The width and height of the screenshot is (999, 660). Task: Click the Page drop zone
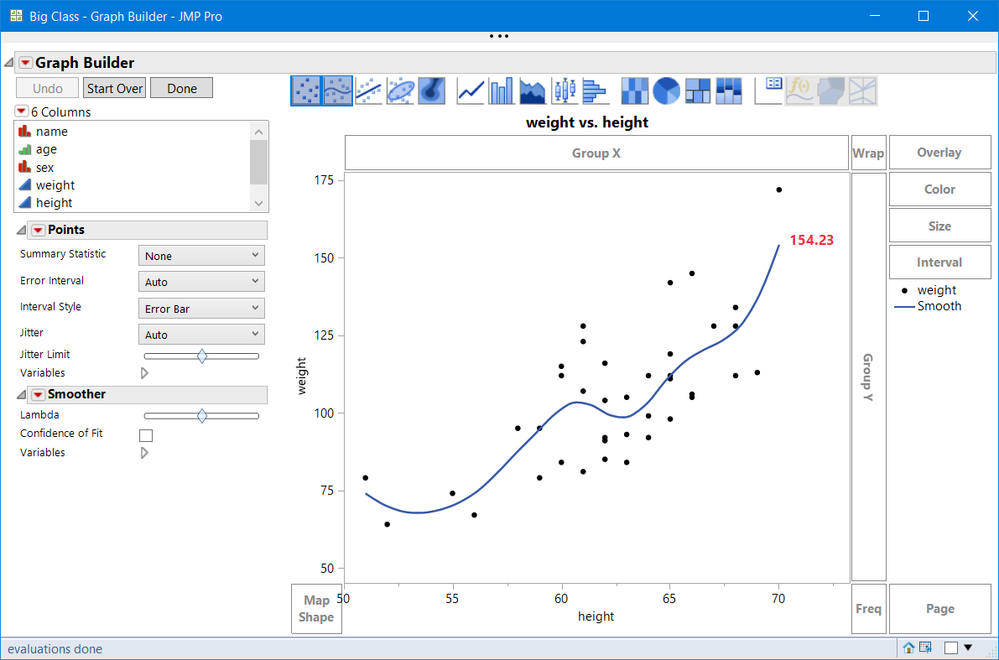click(x=940, y=608)
